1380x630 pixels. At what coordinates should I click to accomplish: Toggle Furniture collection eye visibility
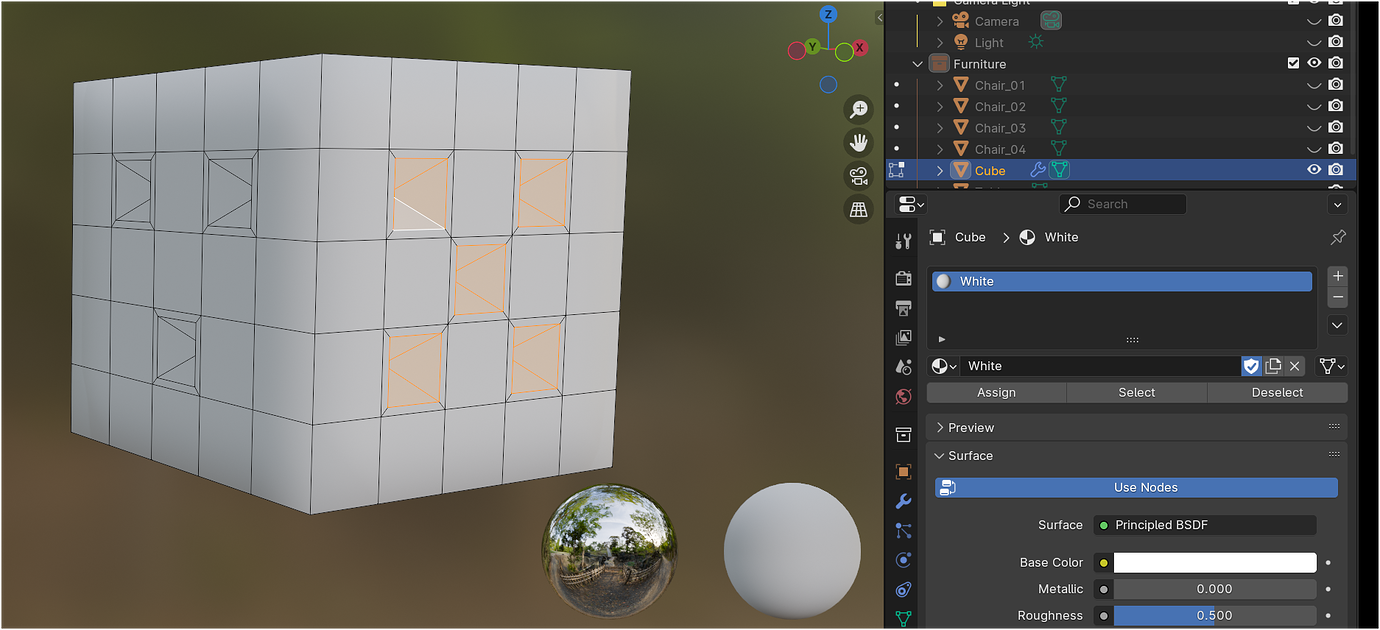pos(1314,63)
